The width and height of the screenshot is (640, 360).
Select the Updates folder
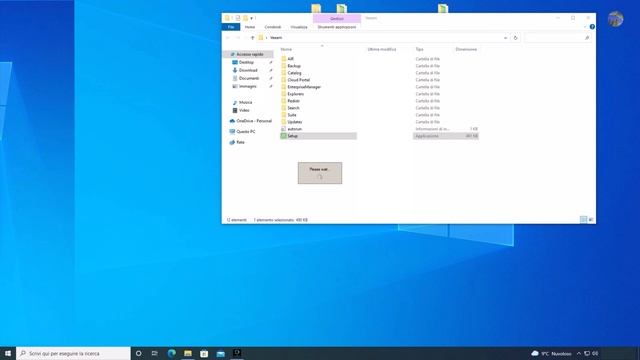click(295, 122)
